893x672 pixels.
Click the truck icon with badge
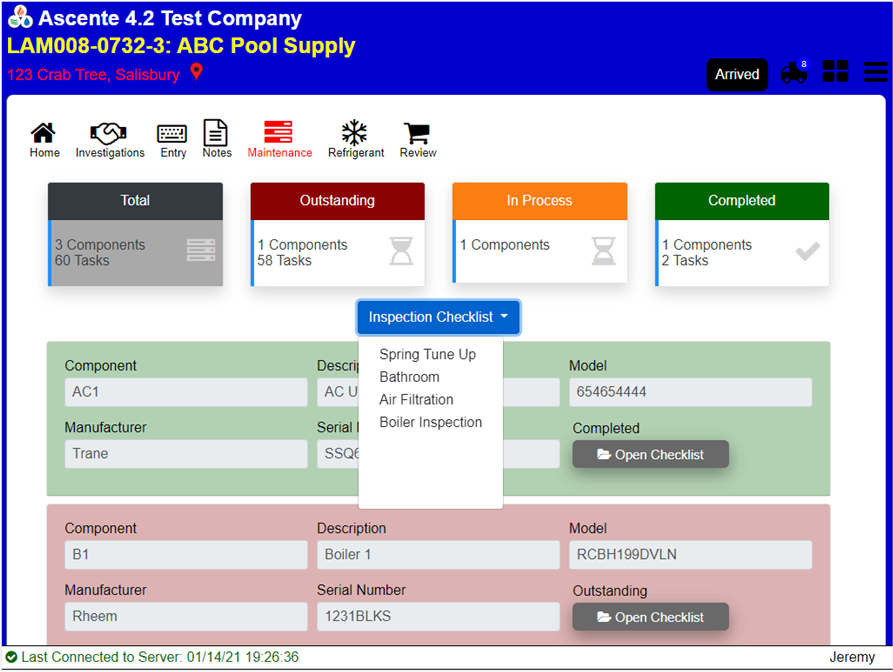[794, 73]
